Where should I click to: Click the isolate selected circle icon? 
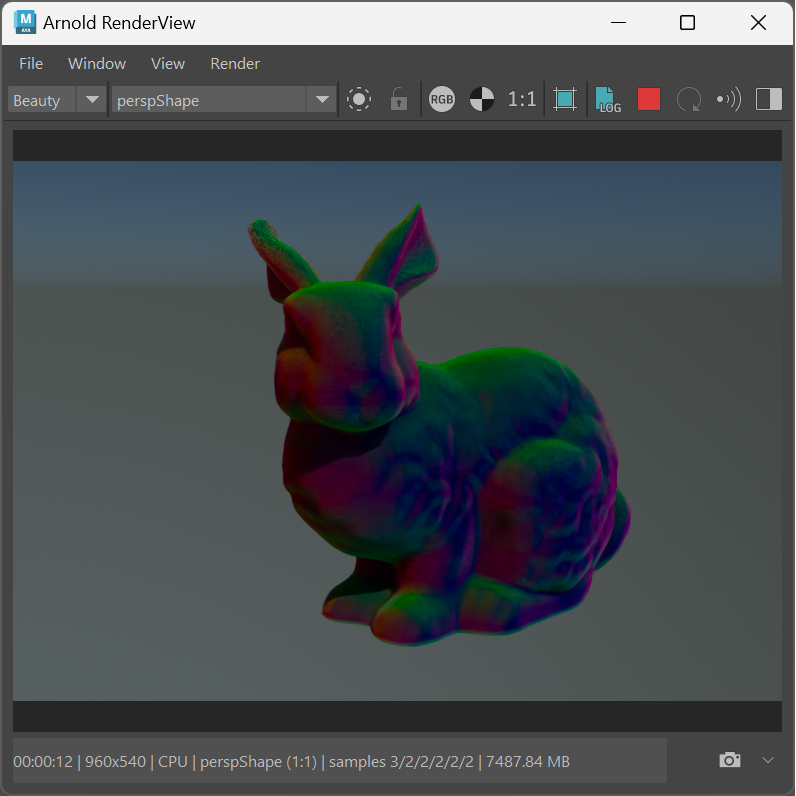[359, 99]
